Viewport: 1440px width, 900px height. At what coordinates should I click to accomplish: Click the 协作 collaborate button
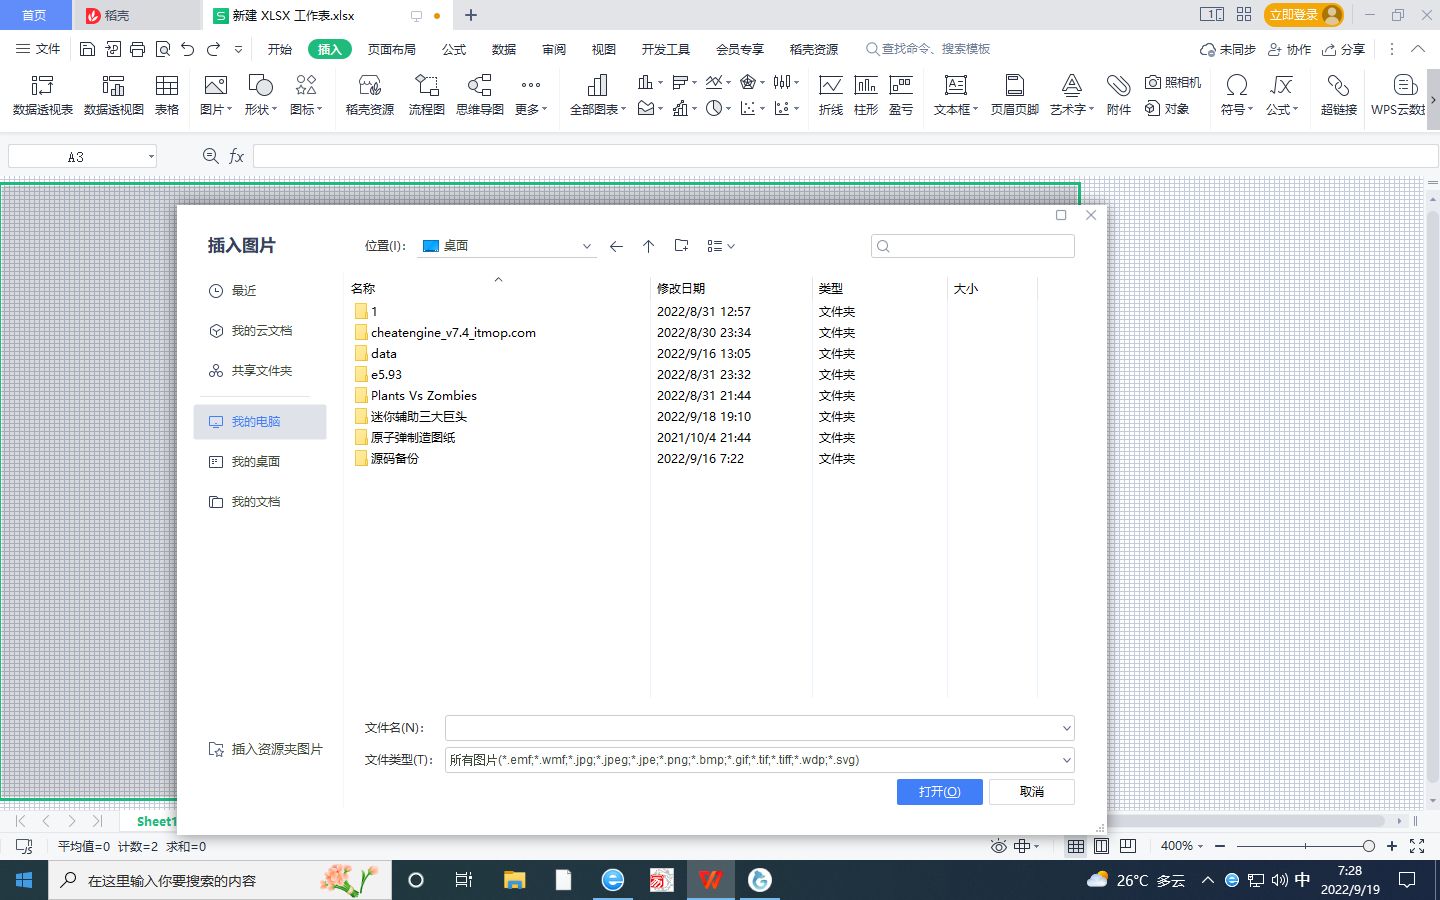(x=1289, y=49)
